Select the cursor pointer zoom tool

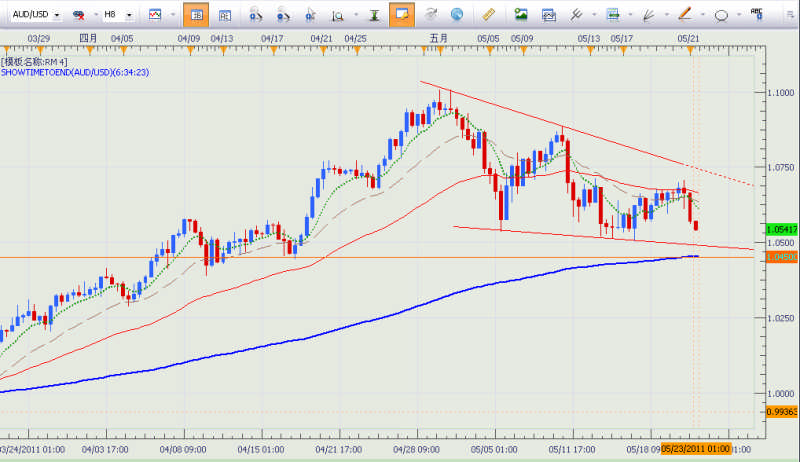pos(310,15)
